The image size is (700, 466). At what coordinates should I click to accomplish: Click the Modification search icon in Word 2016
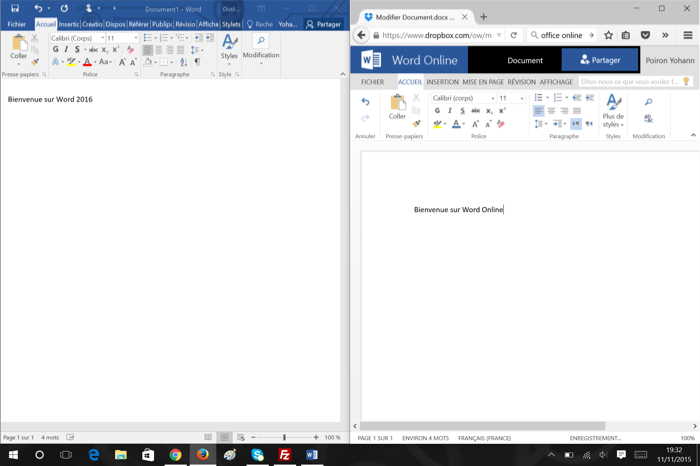tap(261, 42)
